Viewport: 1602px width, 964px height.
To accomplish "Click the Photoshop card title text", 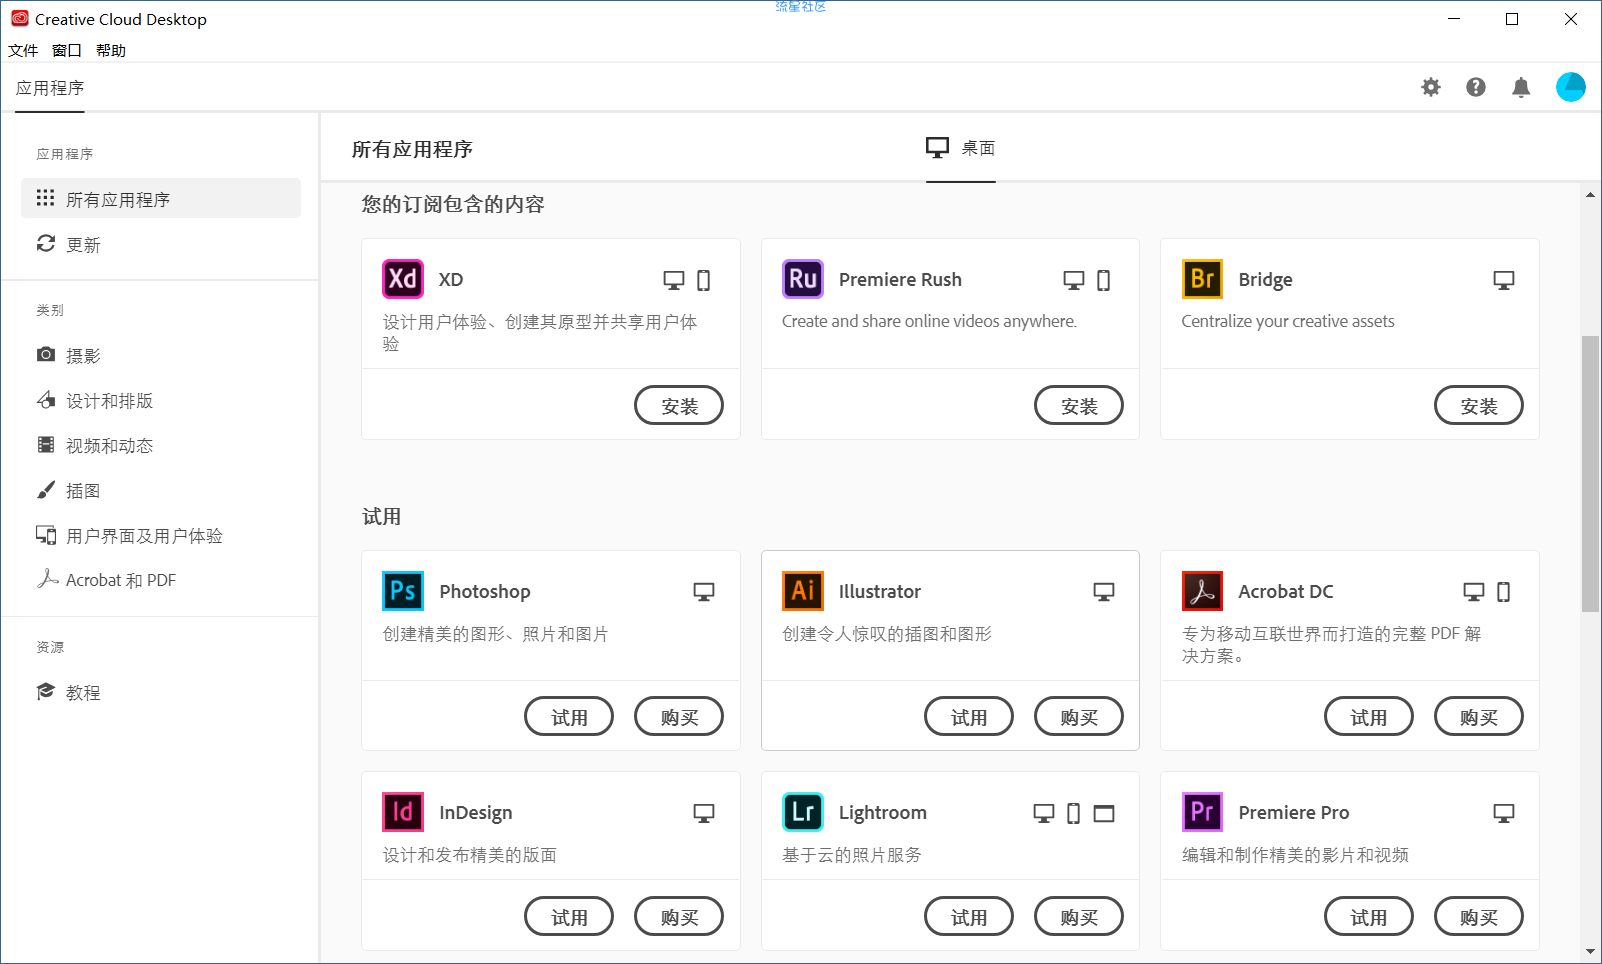I will point(485,591).
